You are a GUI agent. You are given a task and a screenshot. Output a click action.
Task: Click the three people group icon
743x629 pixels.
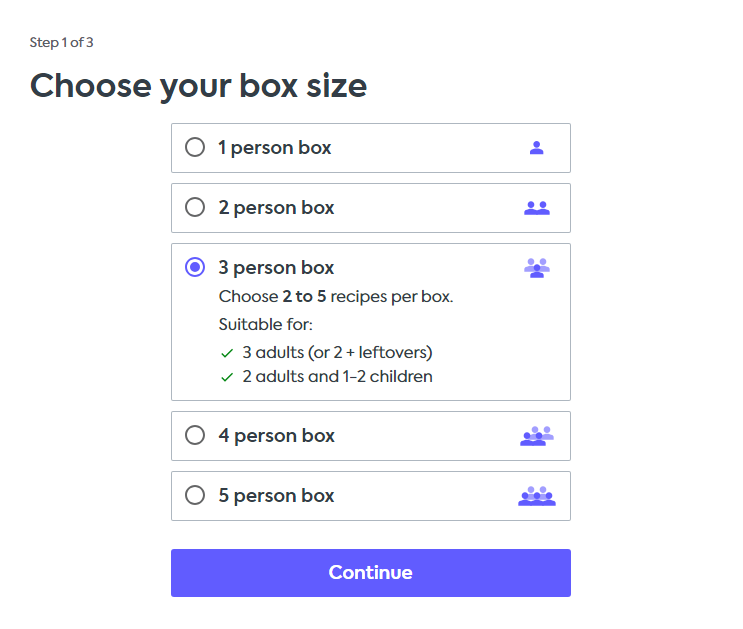click(537, 268)
